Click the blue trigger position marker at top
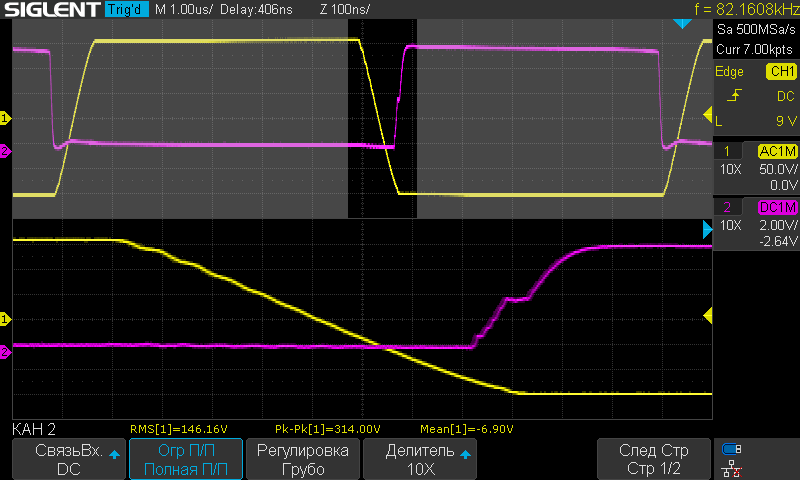800x480 pixels. [682, 23]
